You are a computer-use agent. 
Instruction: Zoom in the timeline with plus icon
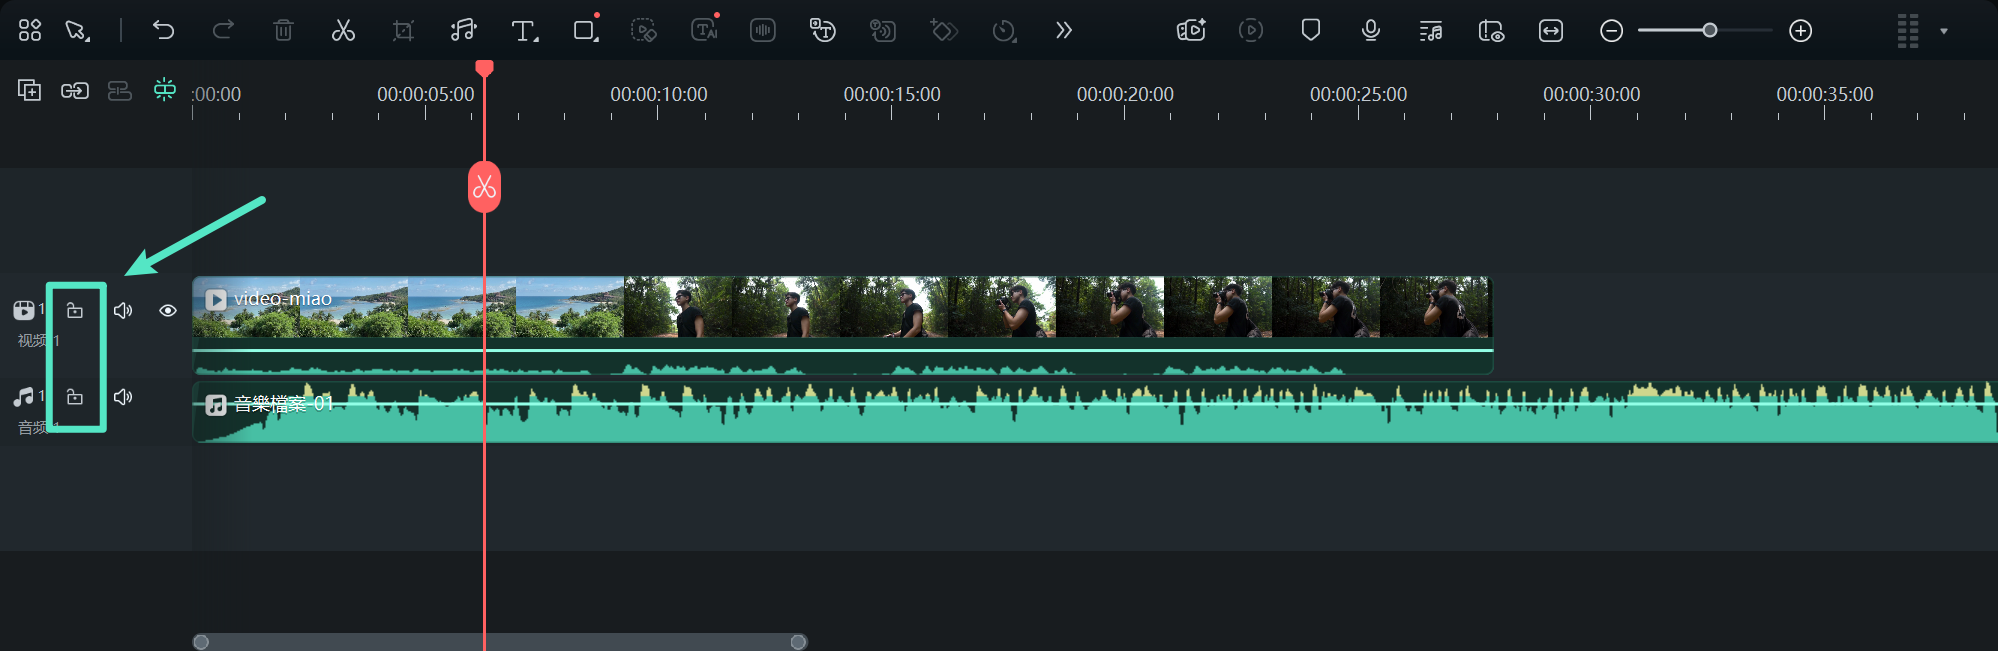1800,31
